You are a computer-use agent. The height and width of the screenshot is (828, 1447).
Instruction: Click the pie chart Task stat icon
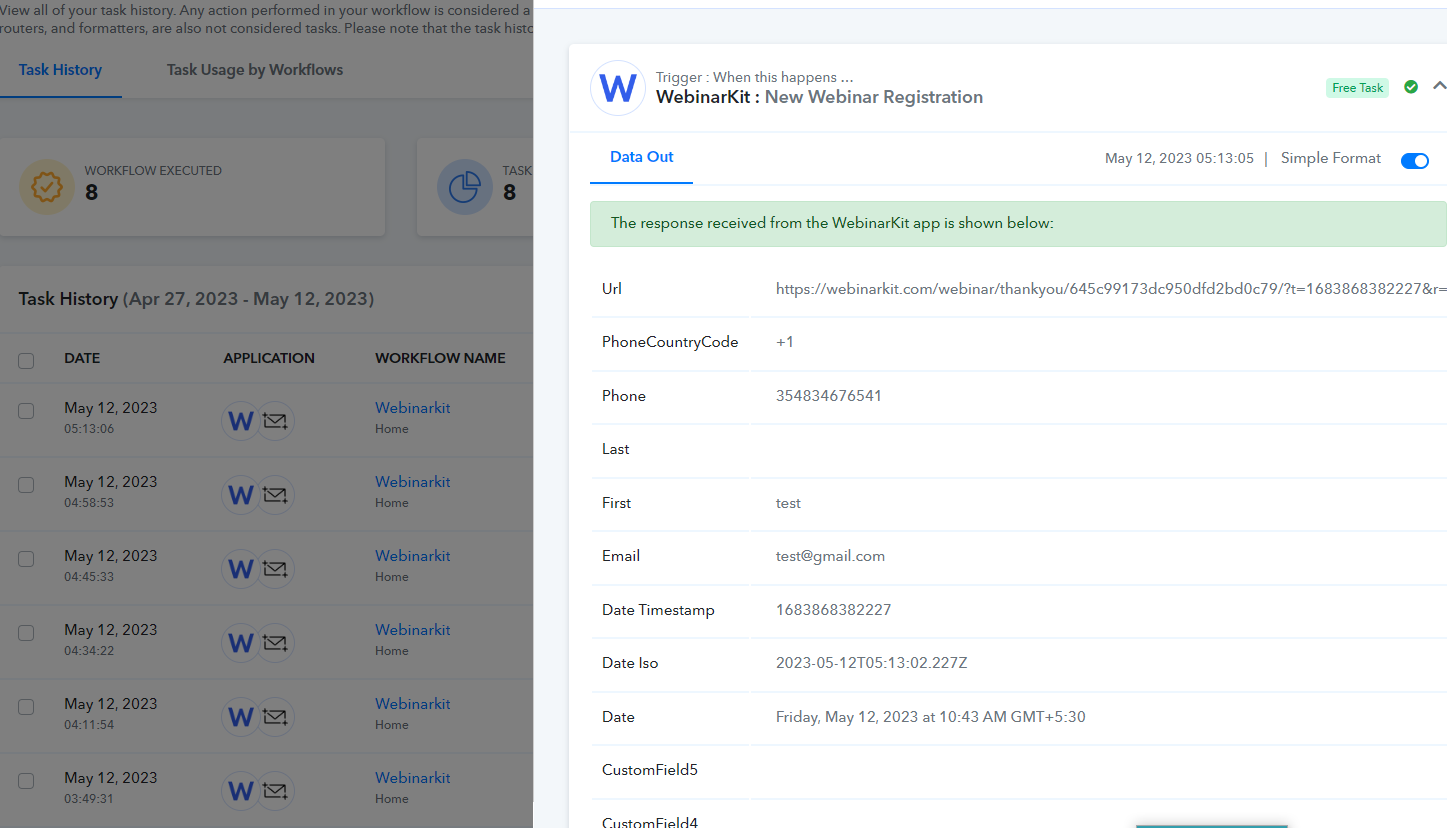click(464, 187)
